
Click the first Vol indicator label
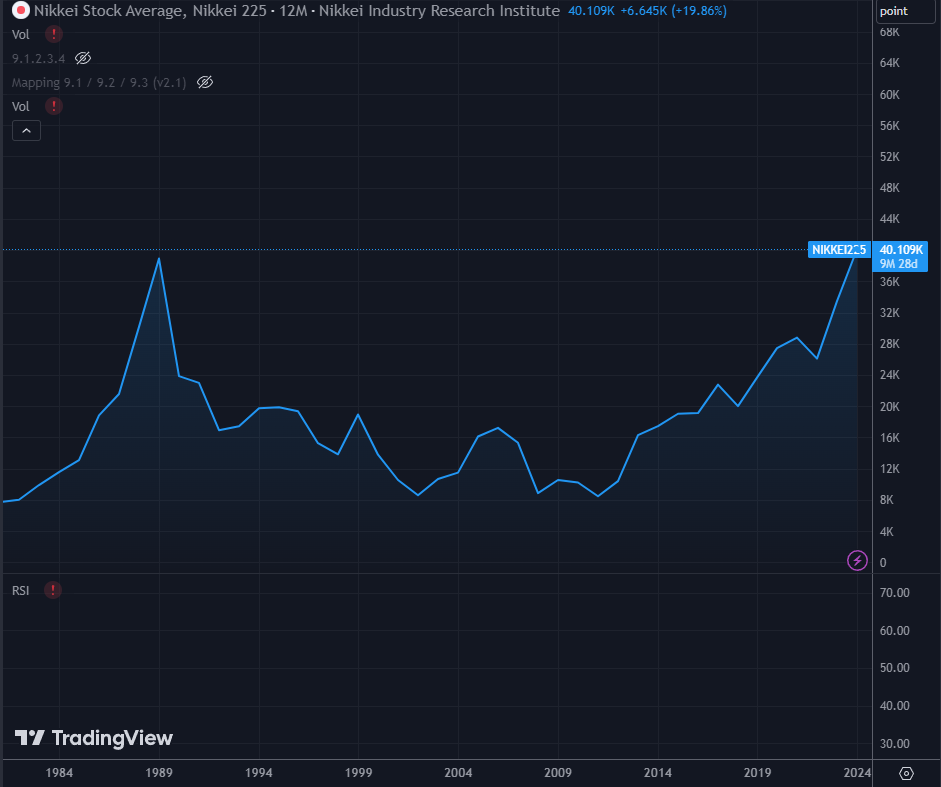20,35
